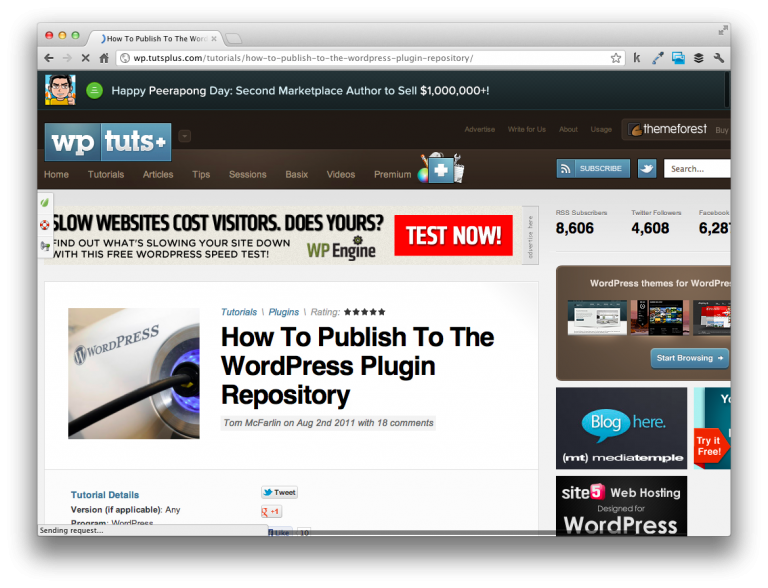Click the WordPress plug article thumbnail
The height and width of the screenshot is (588, 768).
[x=134, y=373]
